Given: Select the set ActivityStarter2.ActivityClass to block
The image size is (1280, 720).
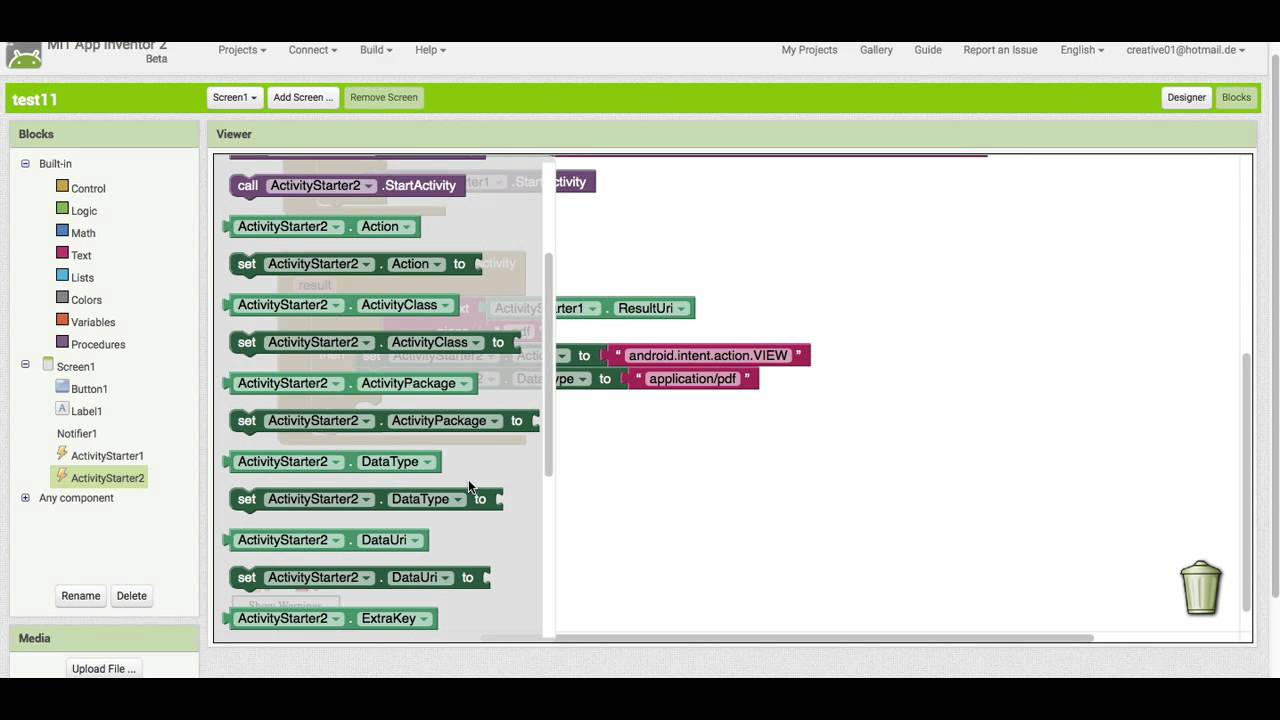Looking at the screenshot, I should click(x=375, y=342).
